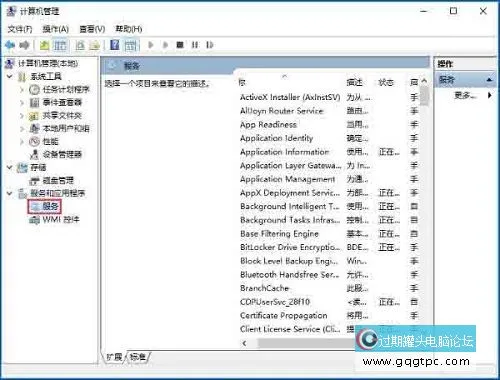
Task: Select AllJoyn Router Service row
Action: [282, 111]
